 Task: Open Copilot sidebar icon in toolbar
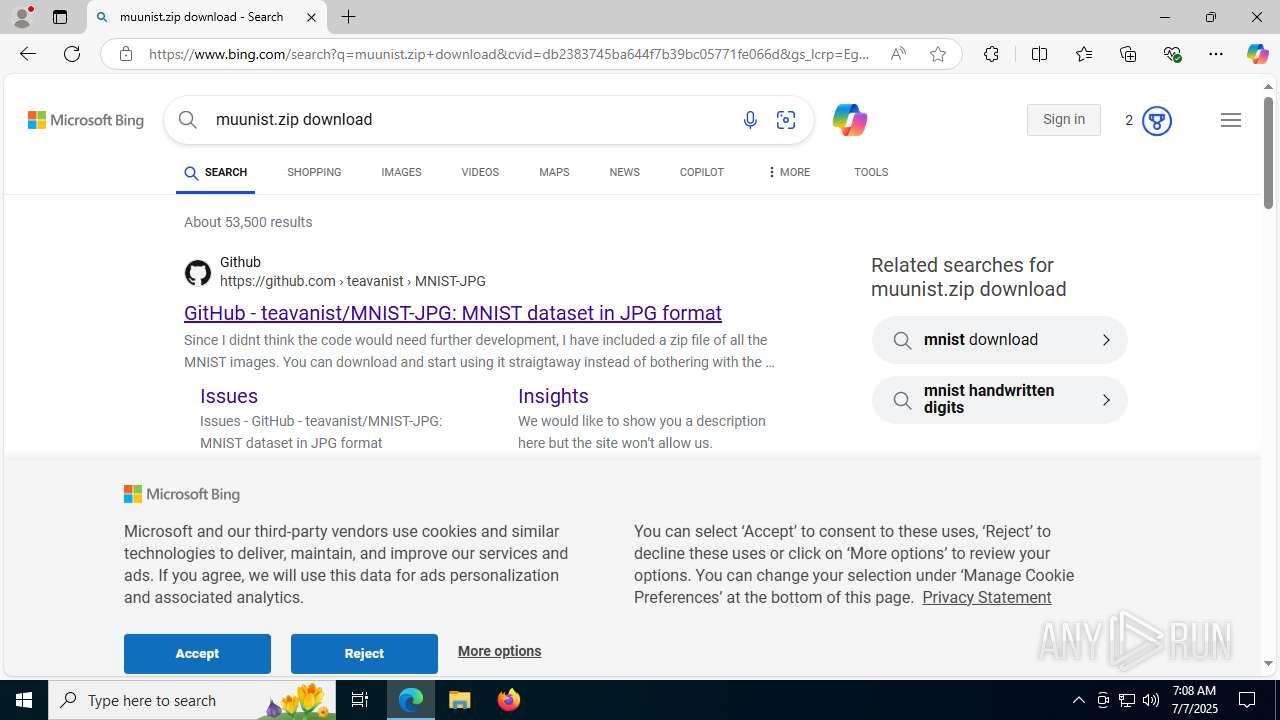[x=1257, y=54]
